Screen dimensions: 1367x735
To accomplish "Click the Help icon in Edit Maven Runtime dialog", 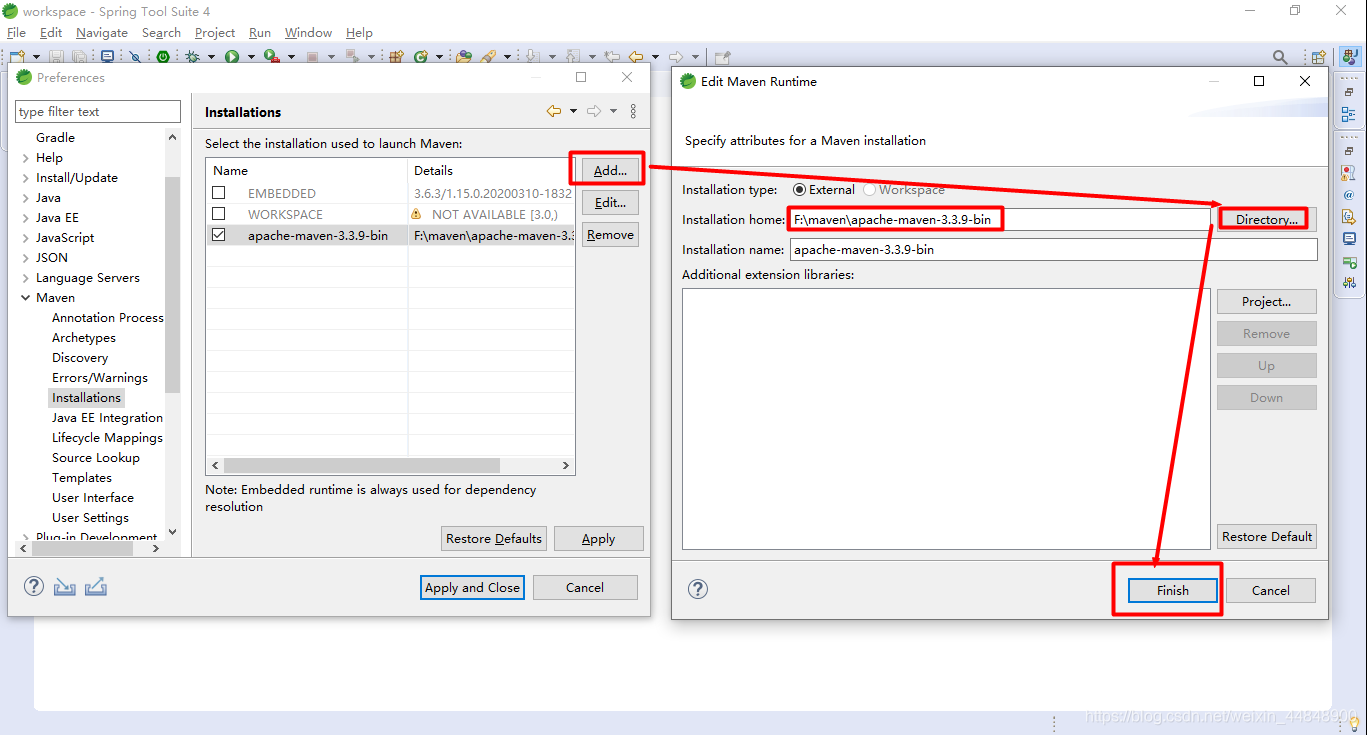I will click(x=698, y=589).
